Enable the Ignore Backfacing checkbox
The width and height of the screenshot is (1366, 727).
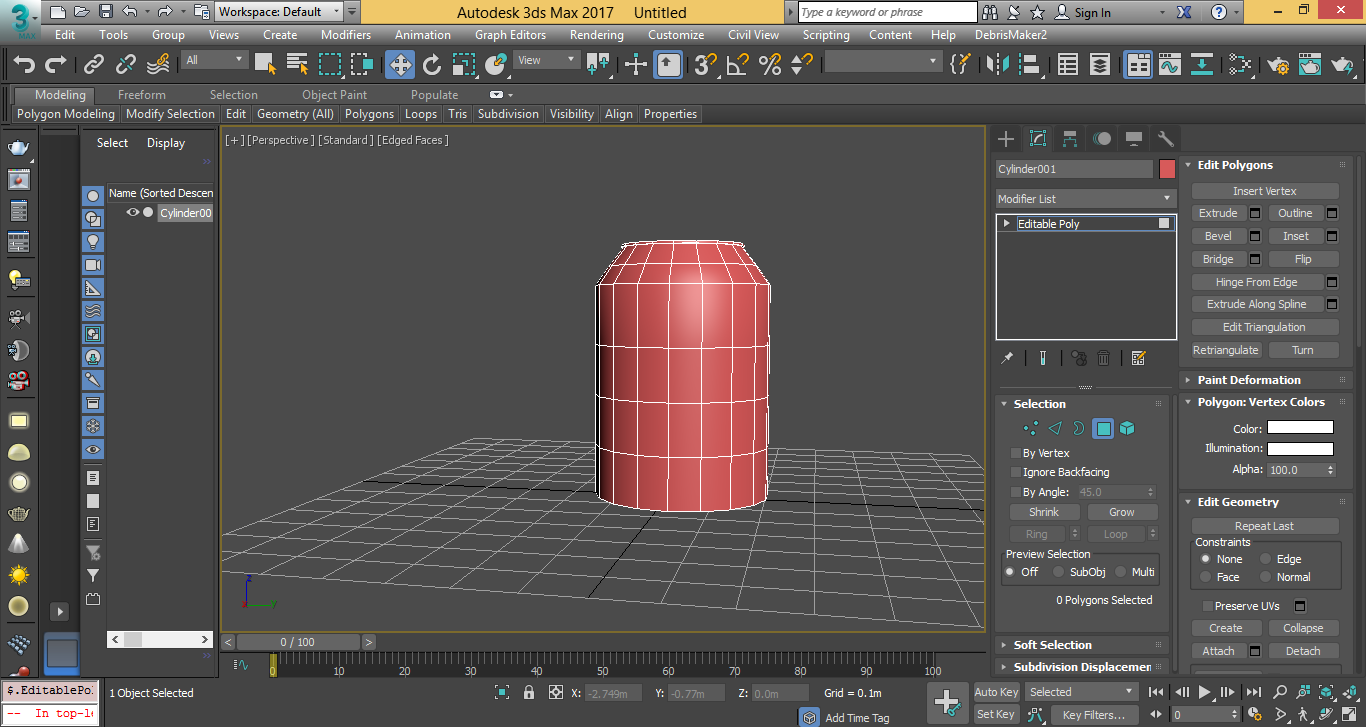1016,472
